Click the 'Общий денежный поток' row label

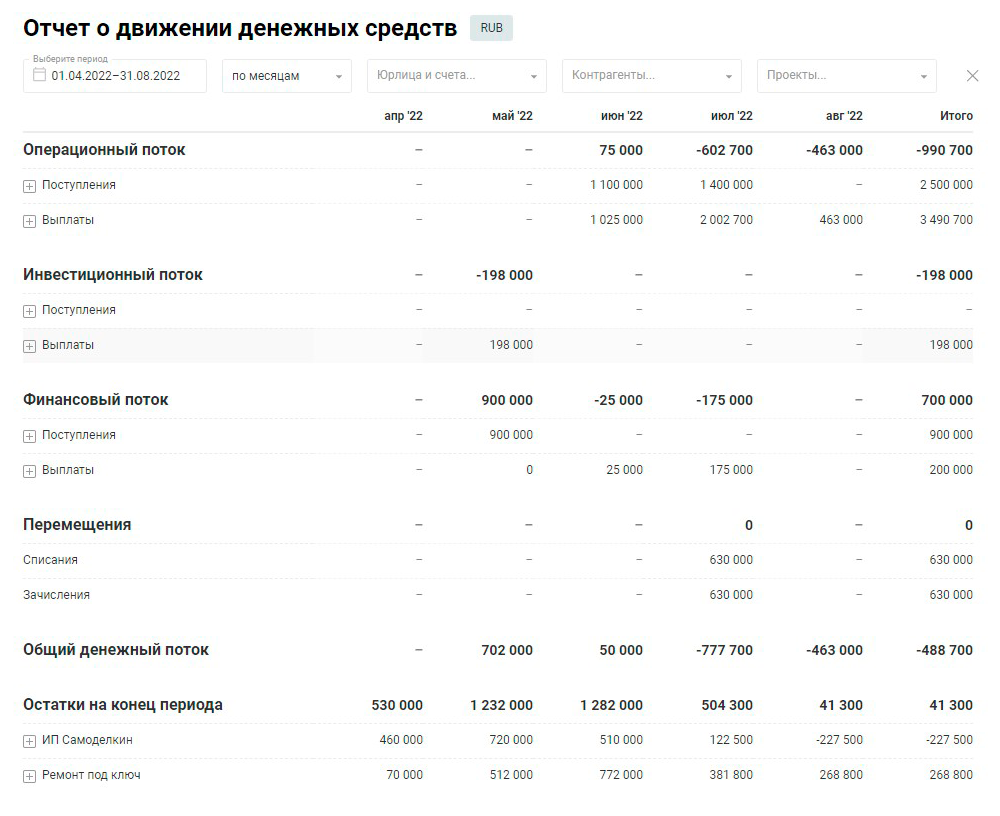coord(116,650)
